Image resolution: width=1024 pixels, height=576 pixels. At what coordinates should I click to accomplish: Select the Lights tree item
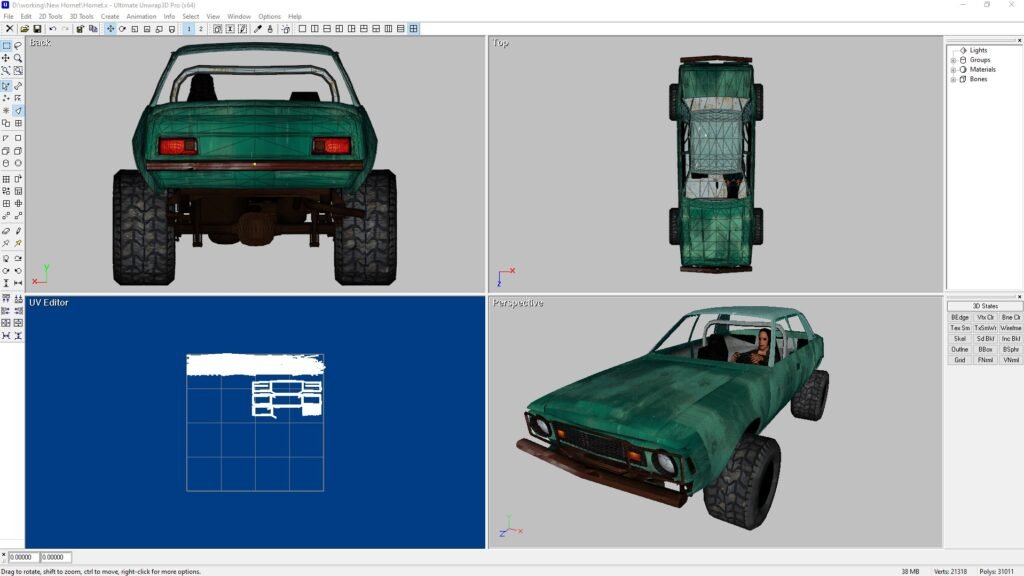click(x=977, y=50)
